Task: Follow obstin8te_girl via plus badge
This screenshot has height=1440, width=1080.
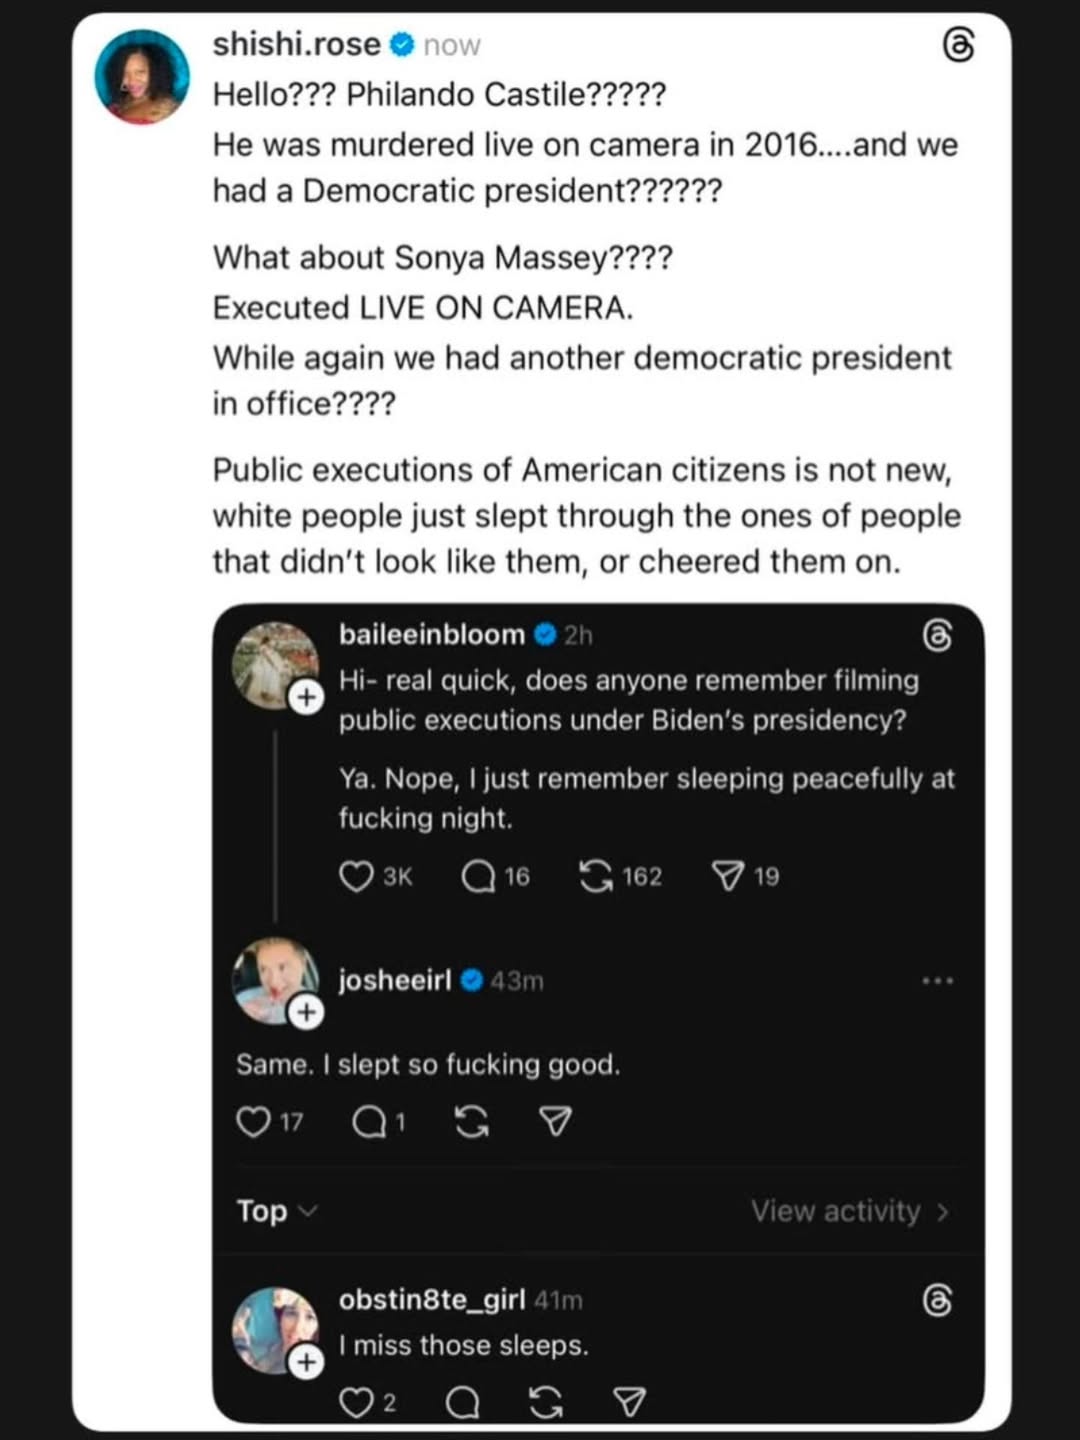Action: coord(306,1362)
